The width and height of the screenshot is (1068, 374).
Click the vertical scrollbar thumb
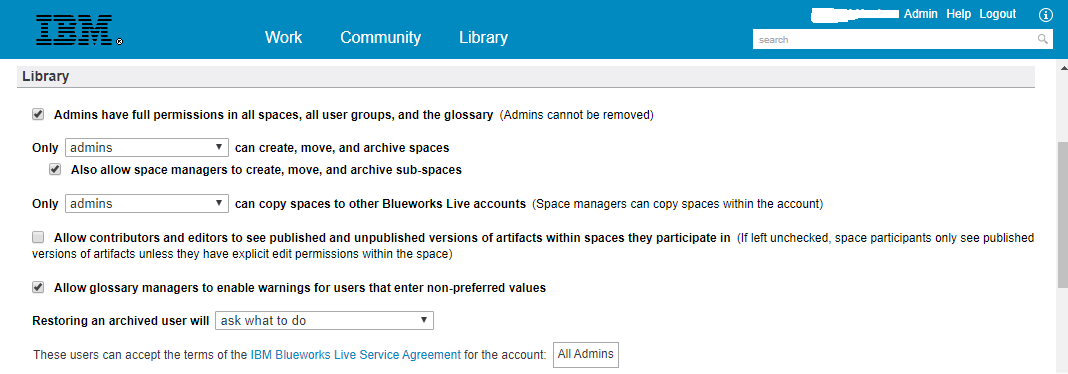pos(1063,215)
